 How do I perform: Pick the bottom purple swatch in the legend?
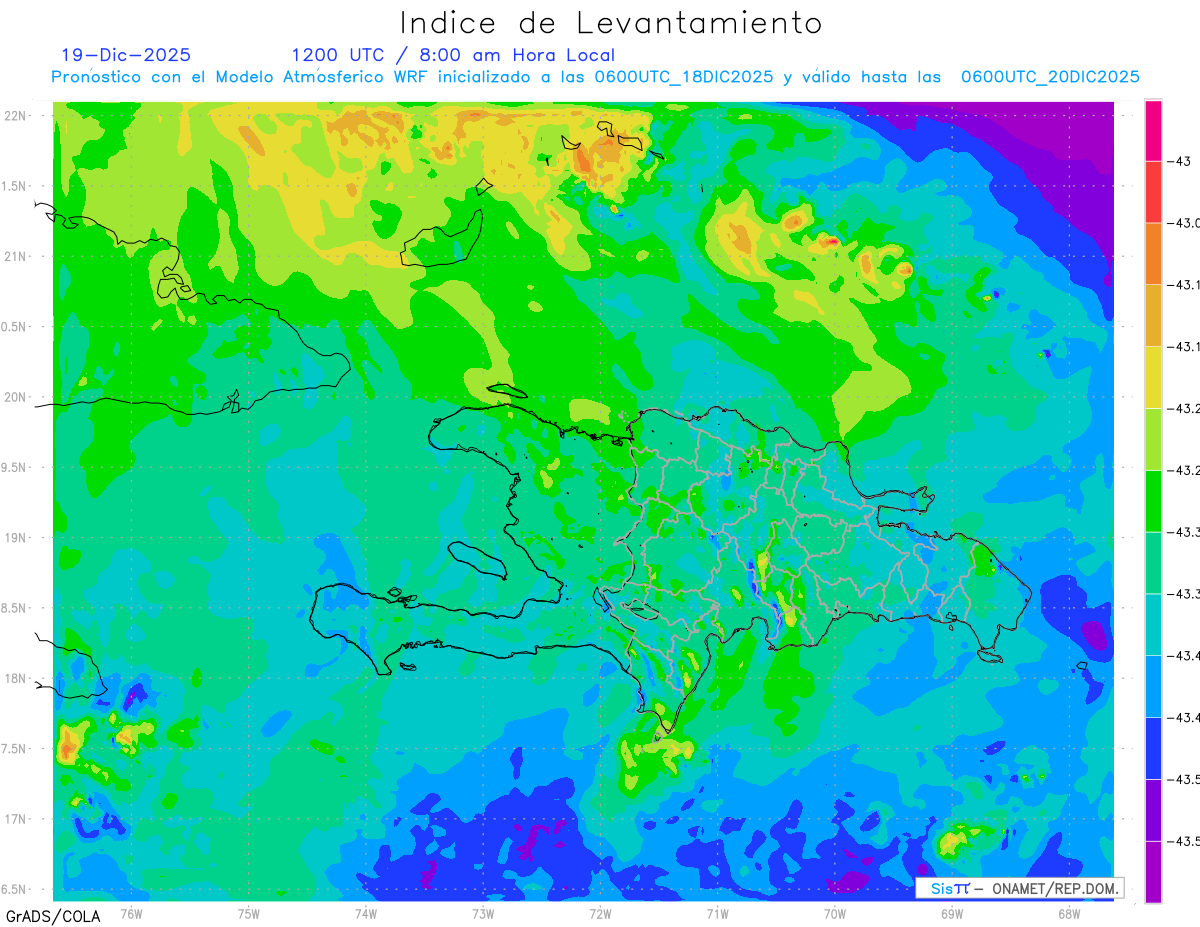pyautogui.click(x=1153, y=872)
